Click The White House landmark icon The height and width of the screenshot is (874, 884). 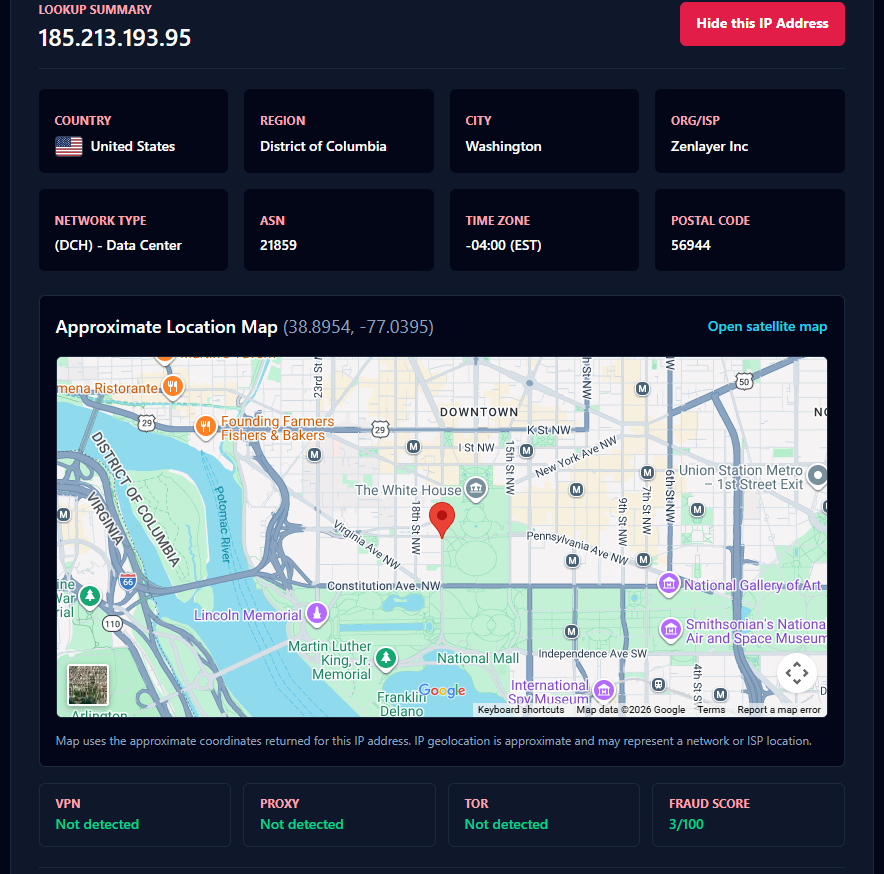(476, 488)
